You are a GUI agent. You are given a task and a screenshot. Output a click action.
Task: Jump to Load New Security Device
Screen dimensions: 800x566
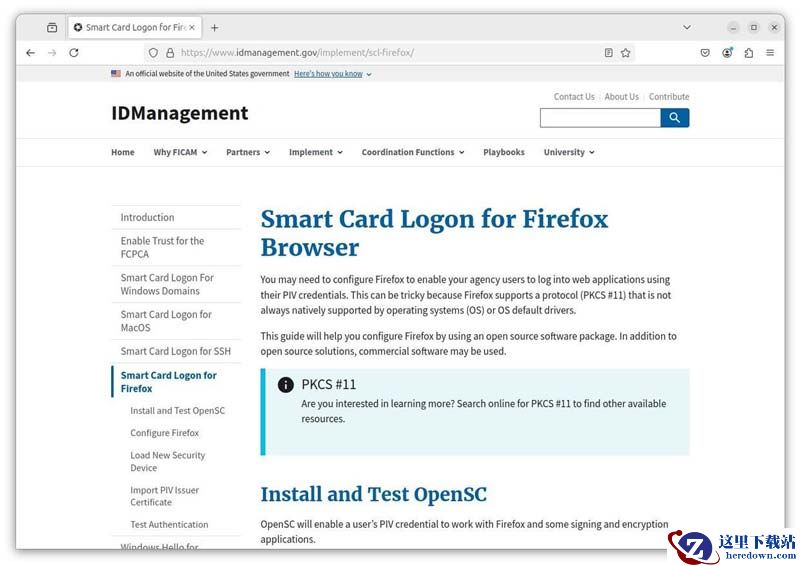click(167, 461)
